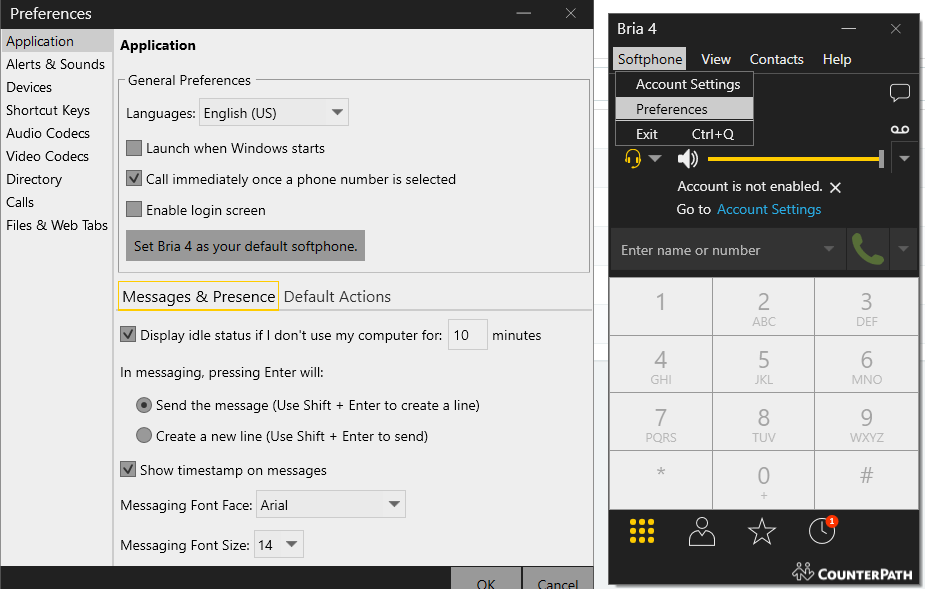Toggle 'Launch when Windows starts' checkbox

coord(134,148)
